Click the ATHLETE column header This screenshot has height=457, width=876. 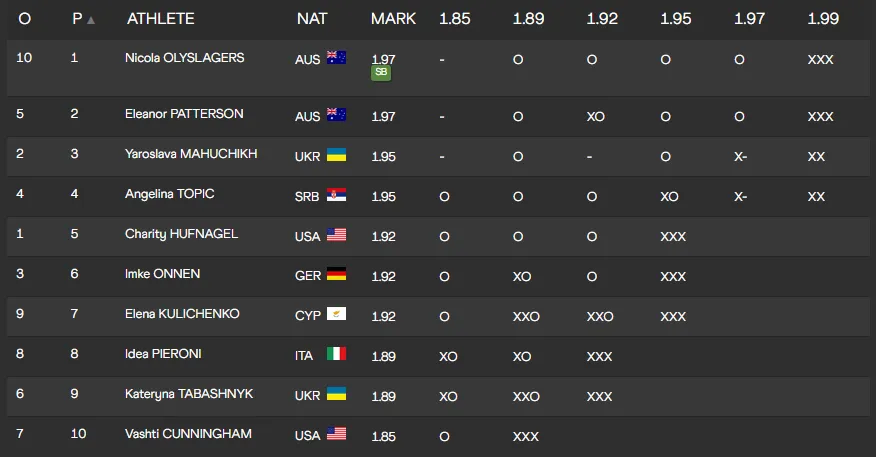pos(160,19)
